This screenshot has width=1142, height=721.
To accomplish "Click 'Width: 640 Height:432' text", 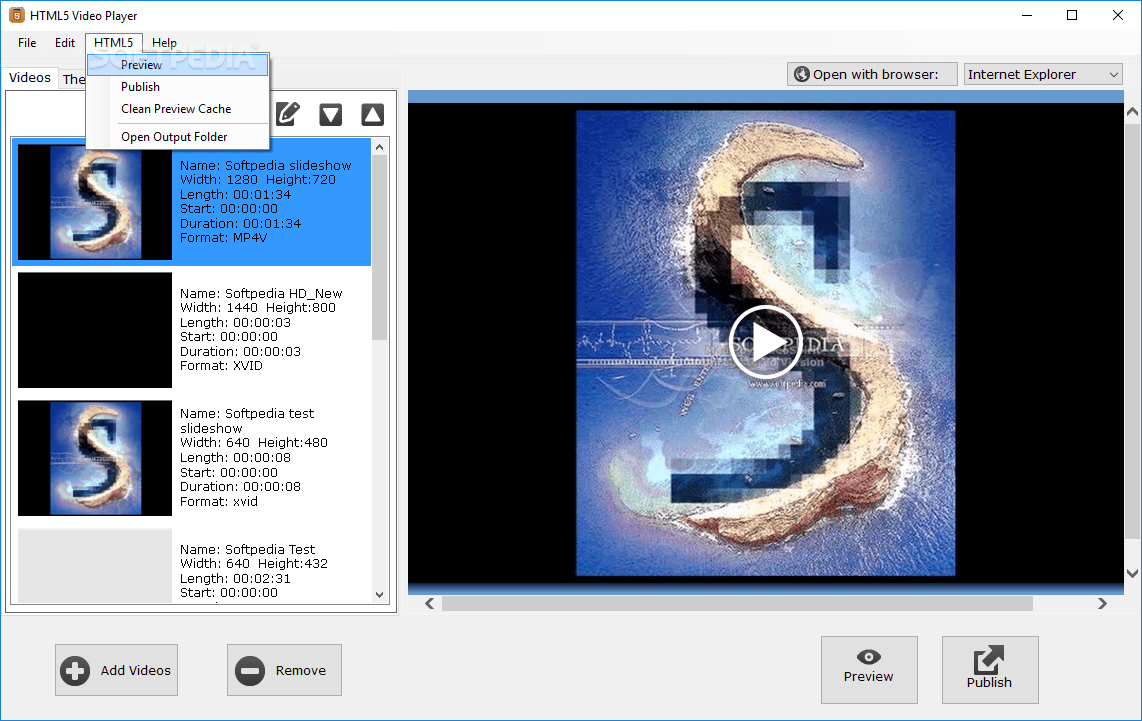I will coord(253,564).
